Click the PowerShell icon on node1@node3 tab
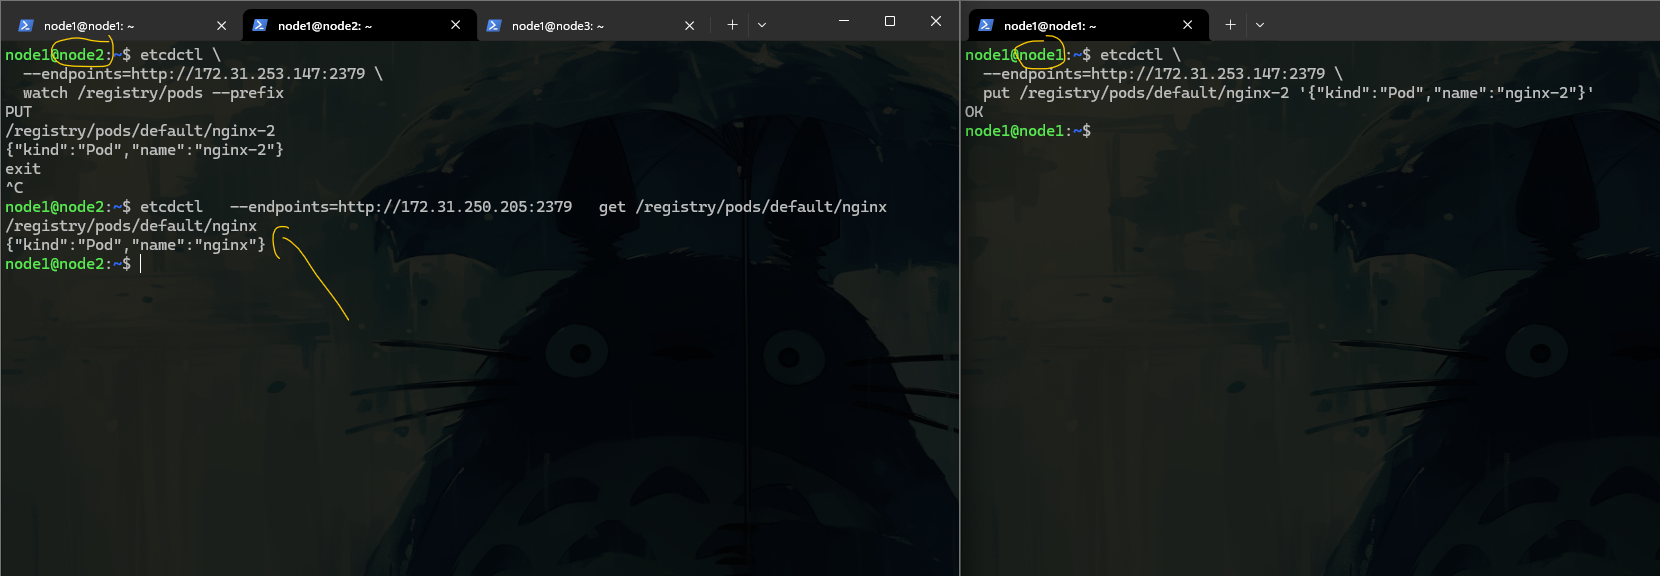This screenshot has width=1660, height=576. [x=494, y=26]
